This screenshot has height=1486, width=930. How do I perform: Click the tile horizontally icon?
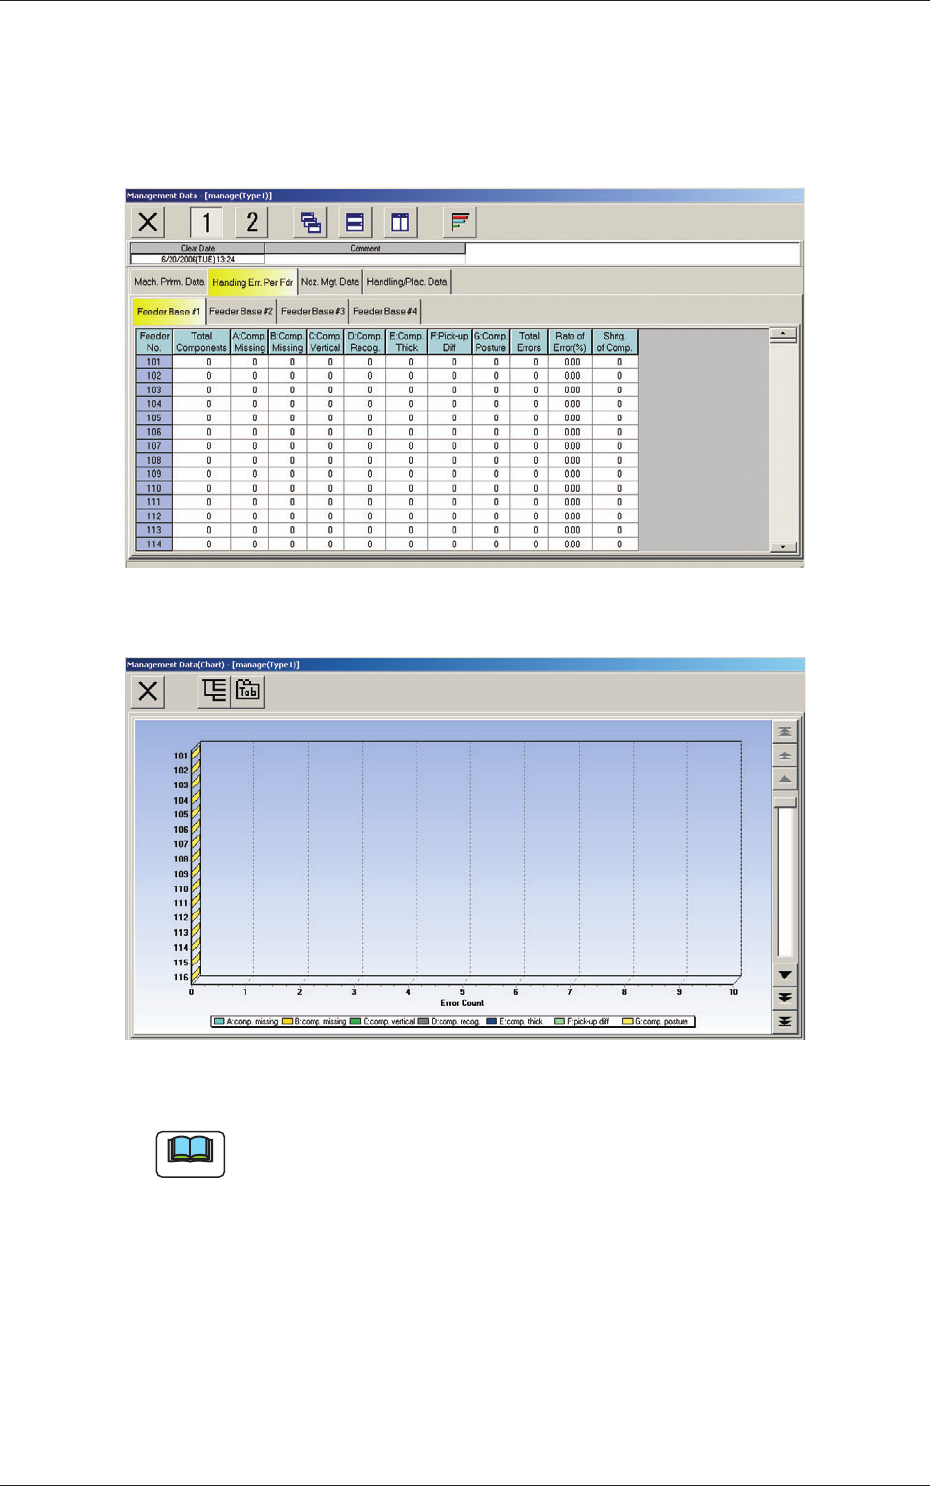click(x=355, y=222)
